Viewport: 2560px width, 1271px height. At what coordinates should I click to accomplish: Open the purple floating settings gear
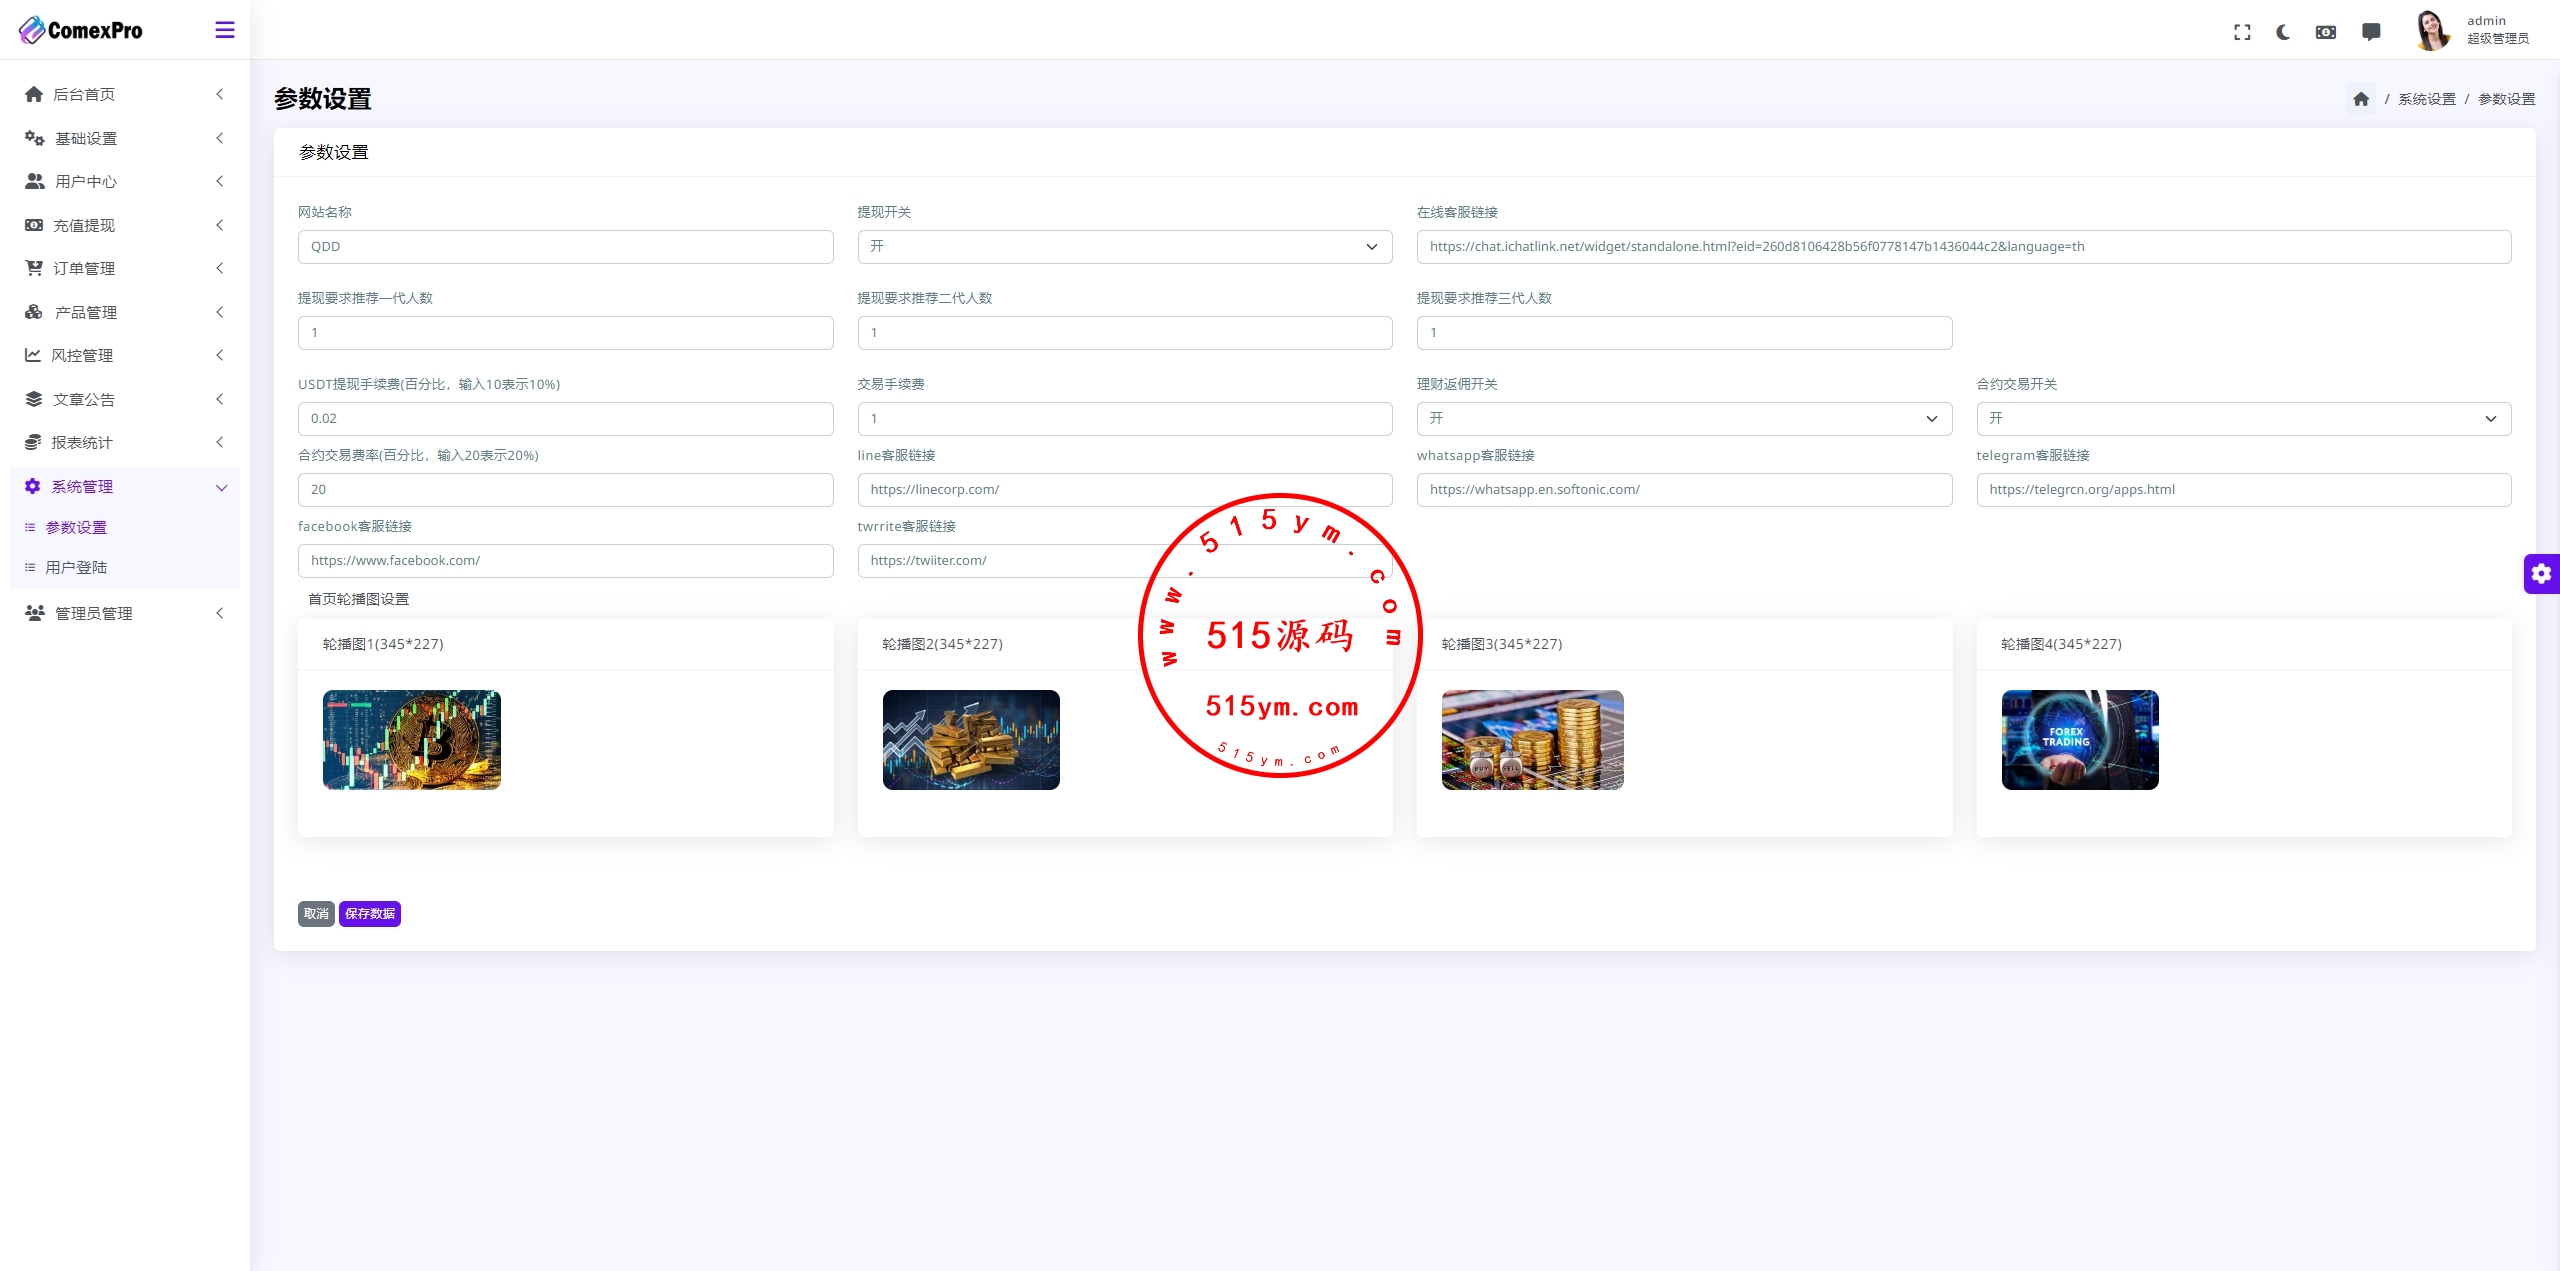pyautogui.click(x=2541, y=574)
